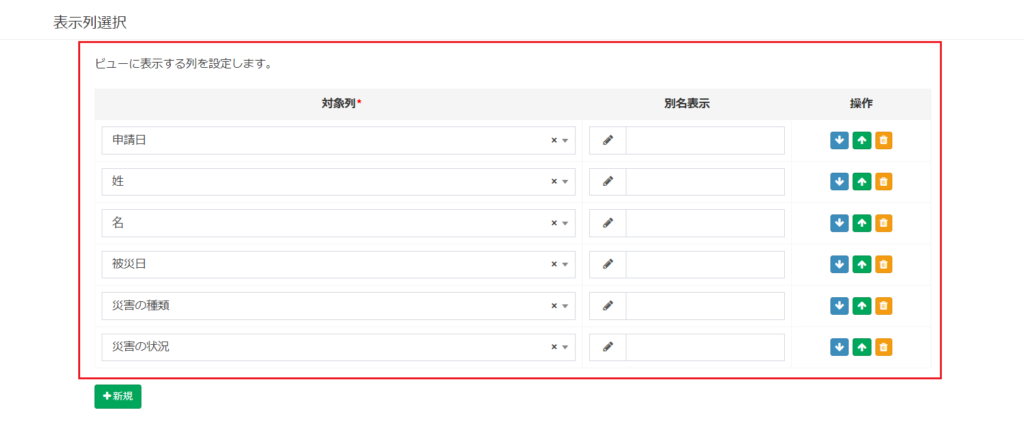Delete the 申請日 row using orange trash icon

(884, 140)
